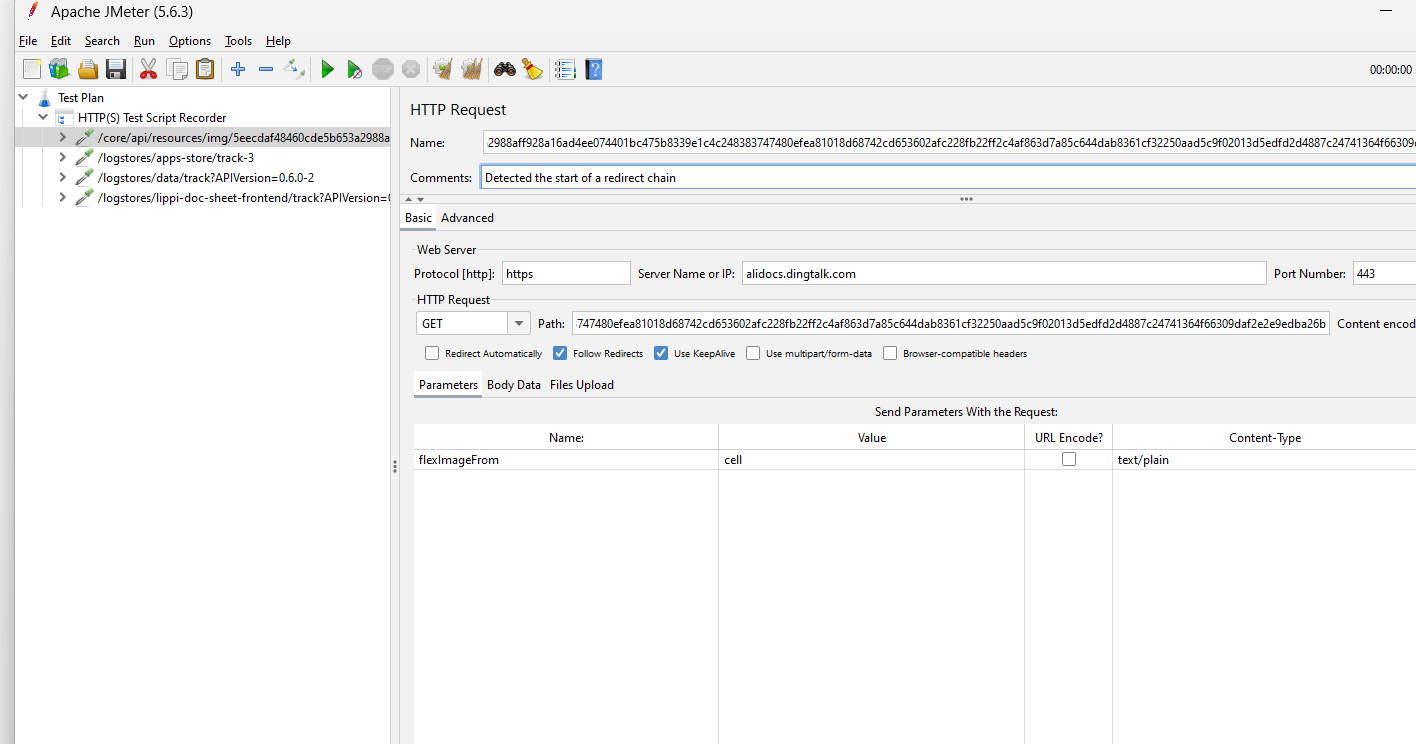1416x744 pixels.
Task: Click the Cut scissors icon
Action: coord(148,69)
